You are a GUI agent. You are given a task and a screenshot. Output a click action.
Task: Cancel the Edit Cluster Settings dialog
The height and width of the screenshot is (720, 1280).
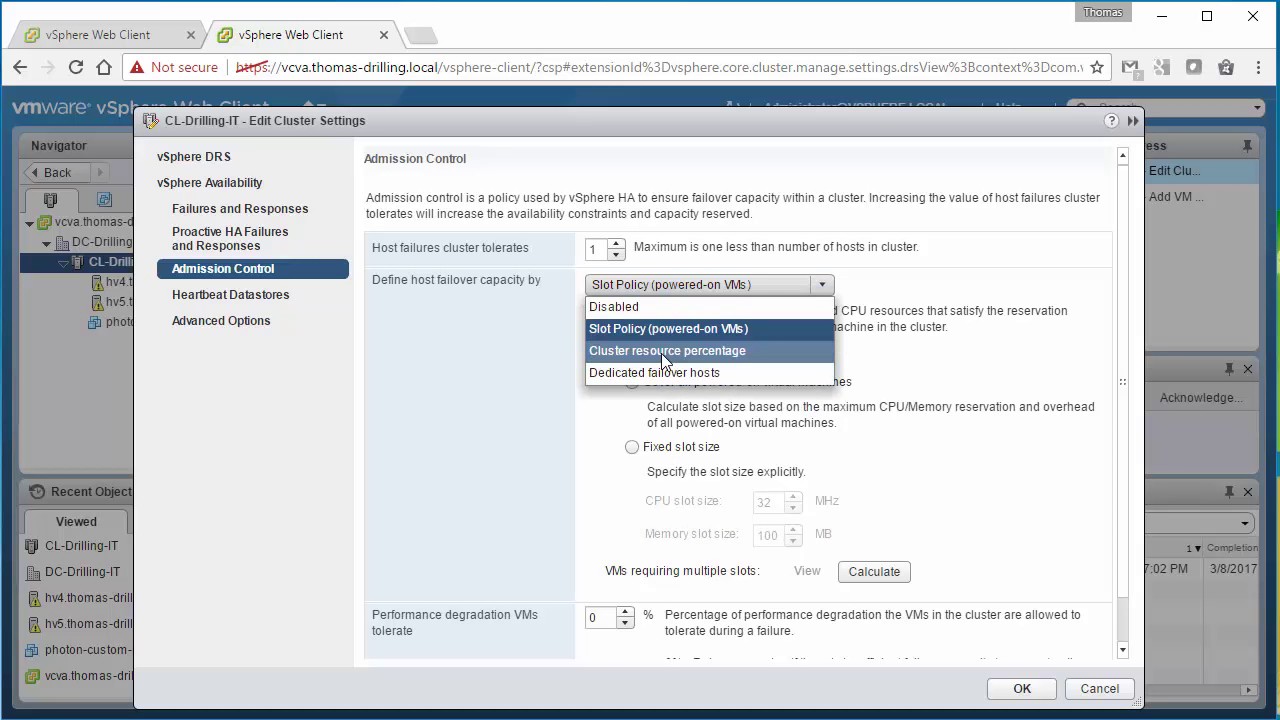[1100, 689]
